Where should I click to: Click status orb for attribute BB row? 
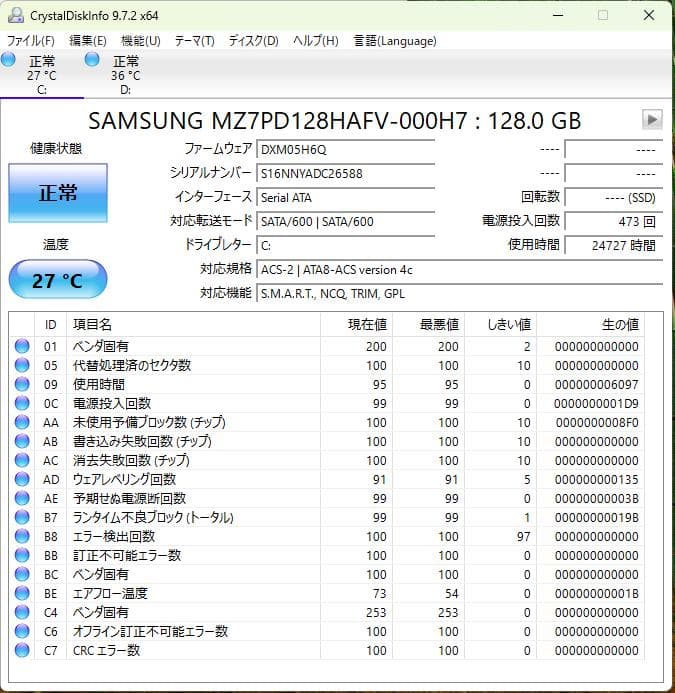pyautogui.click(x=22, y=555)
